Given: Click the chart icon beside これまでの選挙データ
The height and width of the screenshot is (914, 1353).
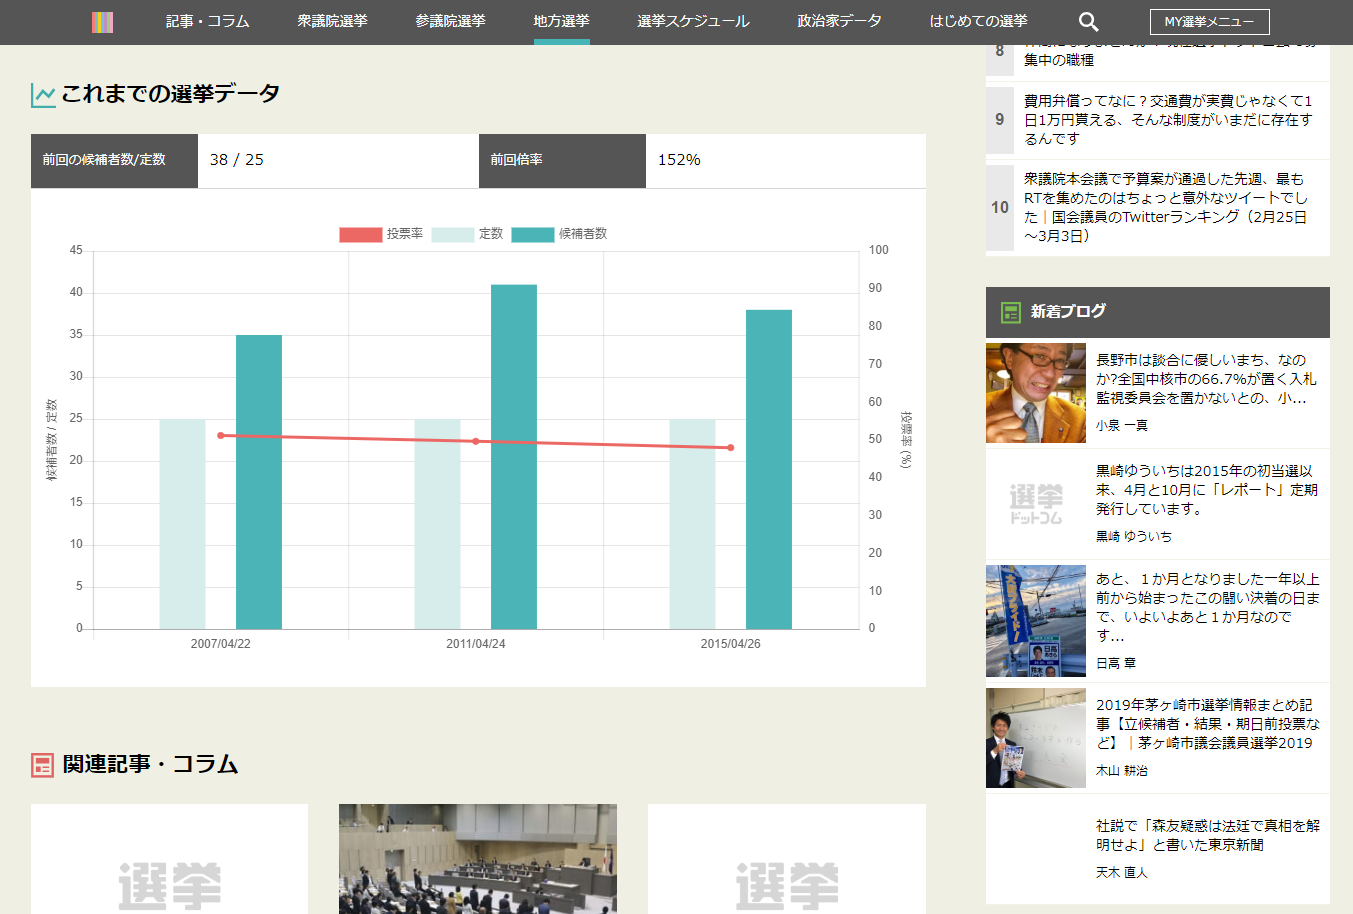Looking at the screenshot, I should [x=43, y=95].
